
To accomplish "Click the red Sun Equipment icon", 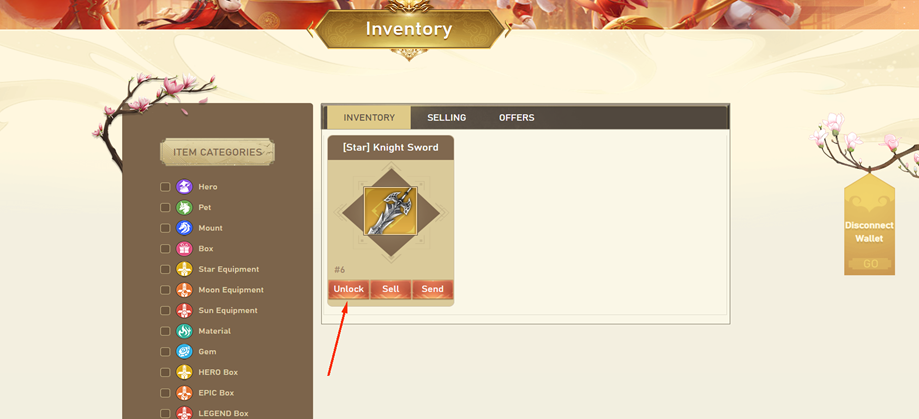I will click(x=184, y=311).
